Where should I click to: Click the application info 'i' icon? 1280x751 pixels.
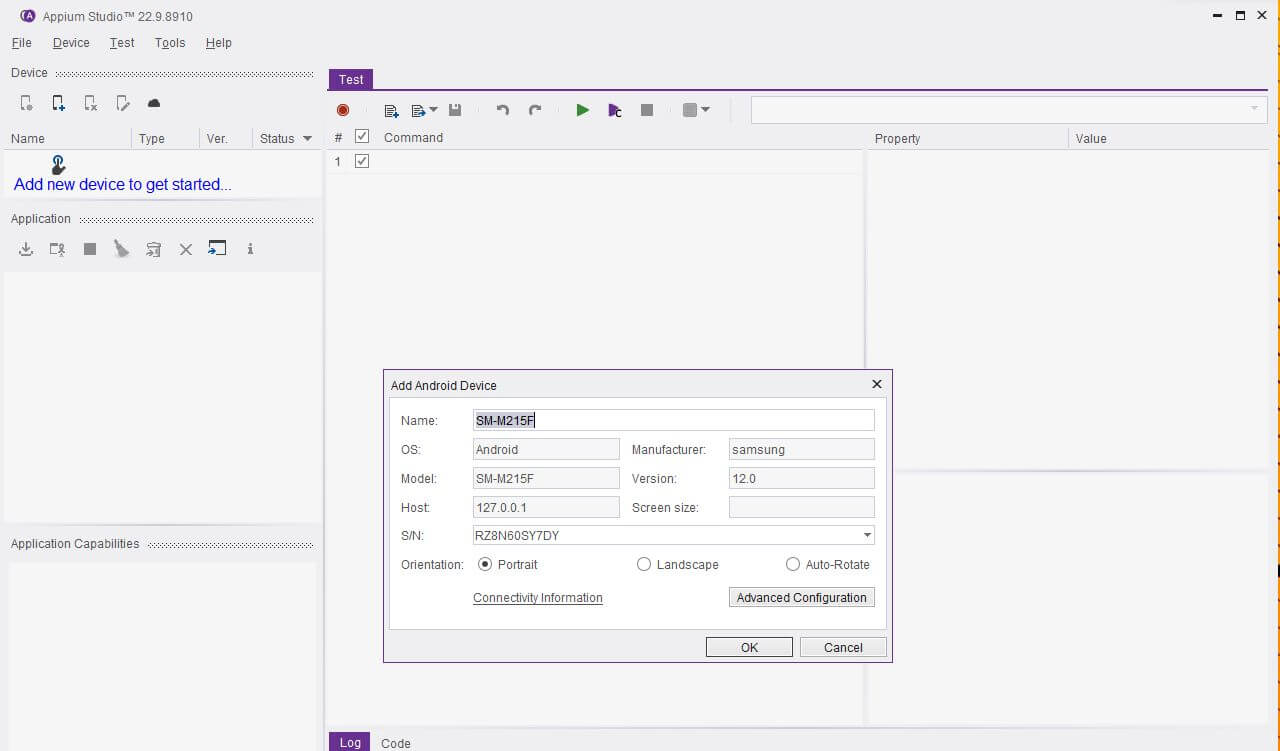(x=250, y=249)
